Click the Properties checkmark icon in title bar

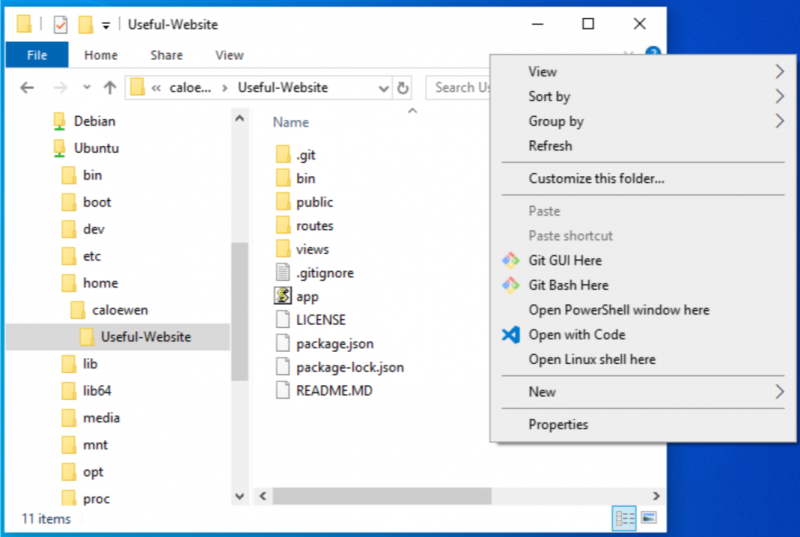60,24
